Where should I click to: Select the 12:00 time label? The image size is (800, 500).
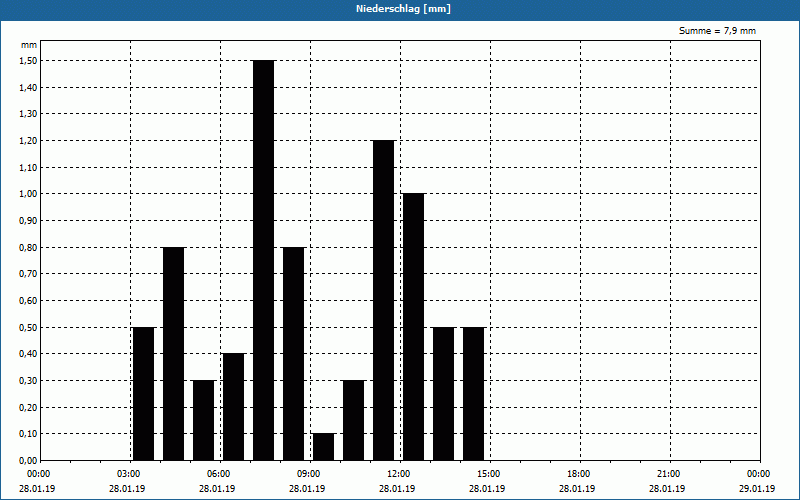[399, 474]
